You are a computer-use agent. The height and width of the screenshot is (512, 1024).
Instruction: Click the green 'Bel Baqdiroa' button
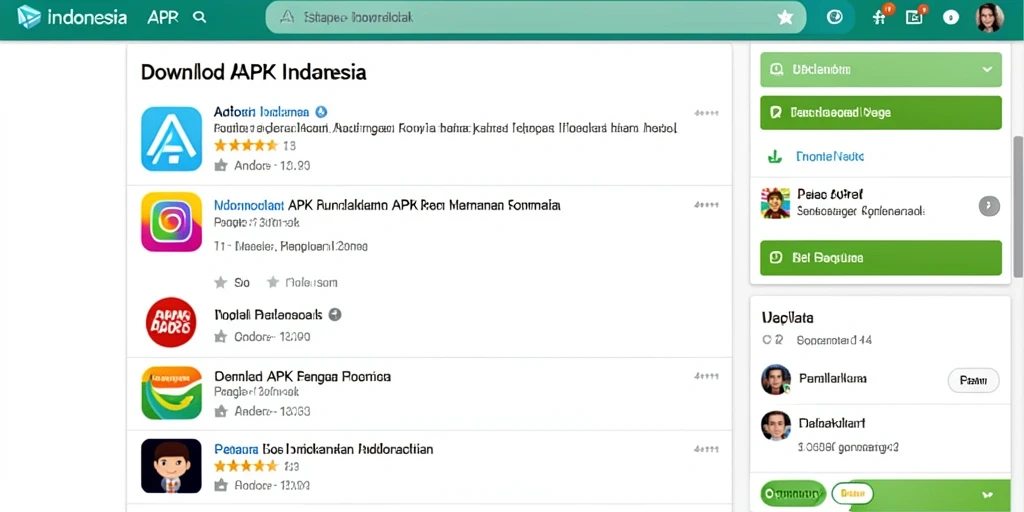tap(880, 257)
